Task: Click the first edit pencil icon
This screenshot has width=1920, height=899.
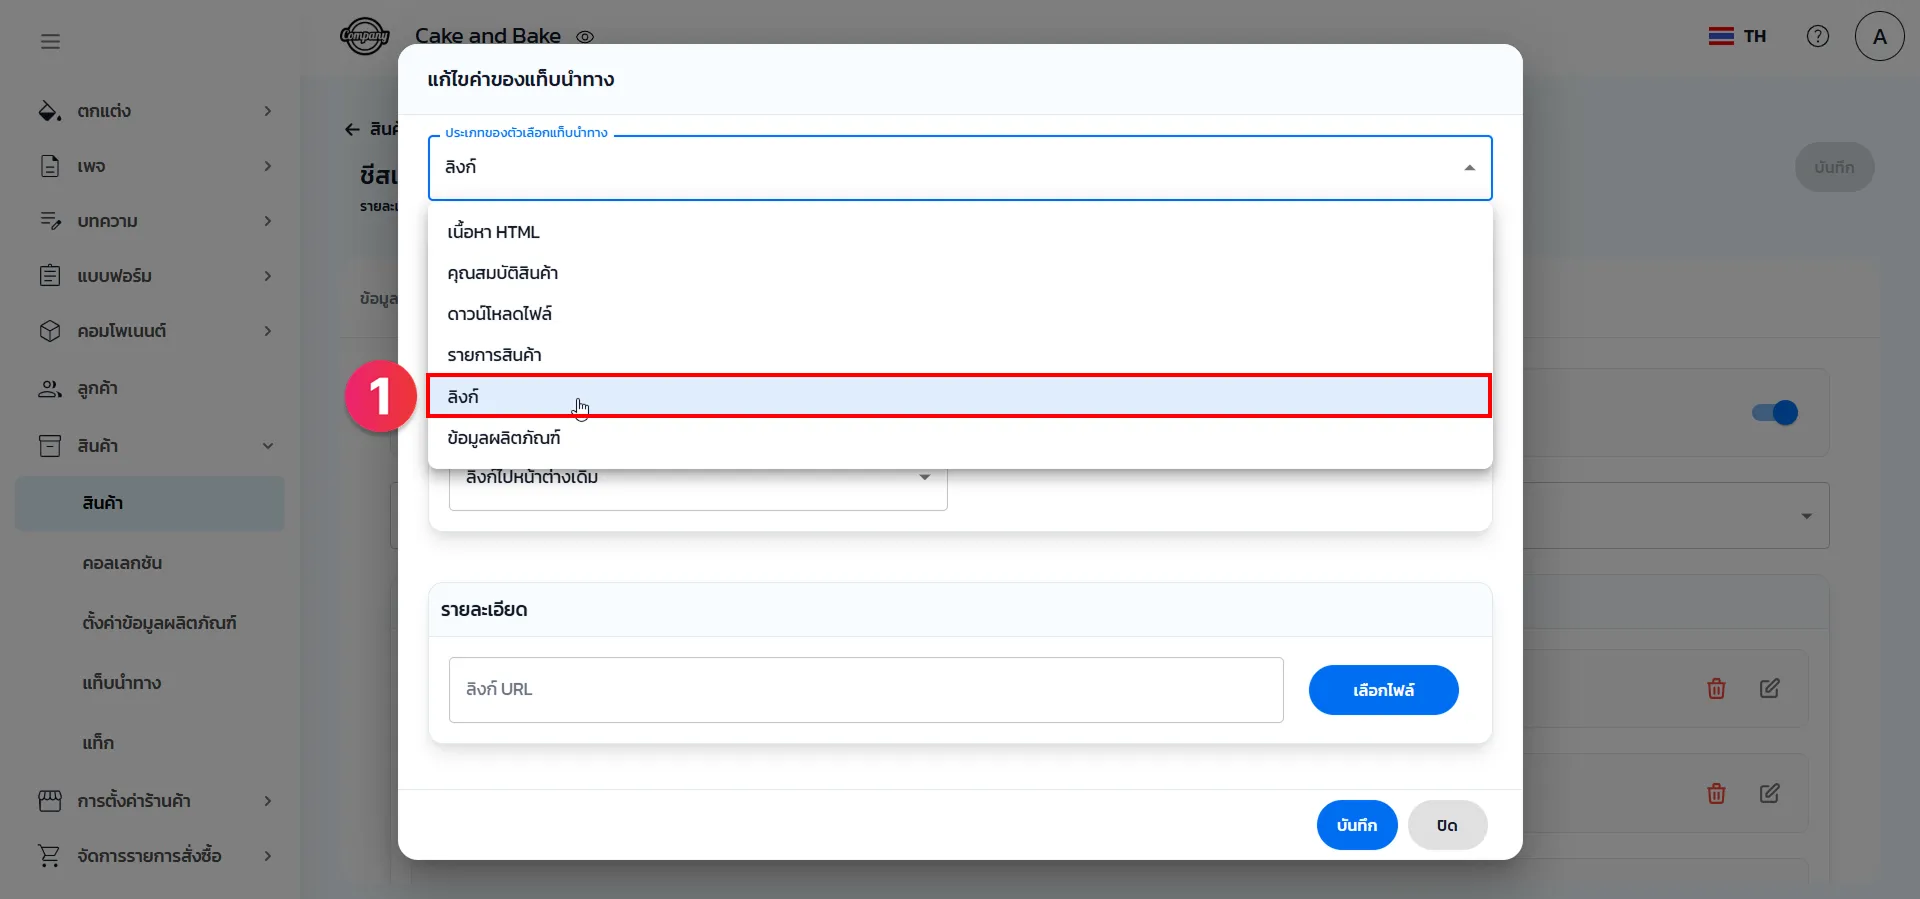Action: [x=1769, y=689]
